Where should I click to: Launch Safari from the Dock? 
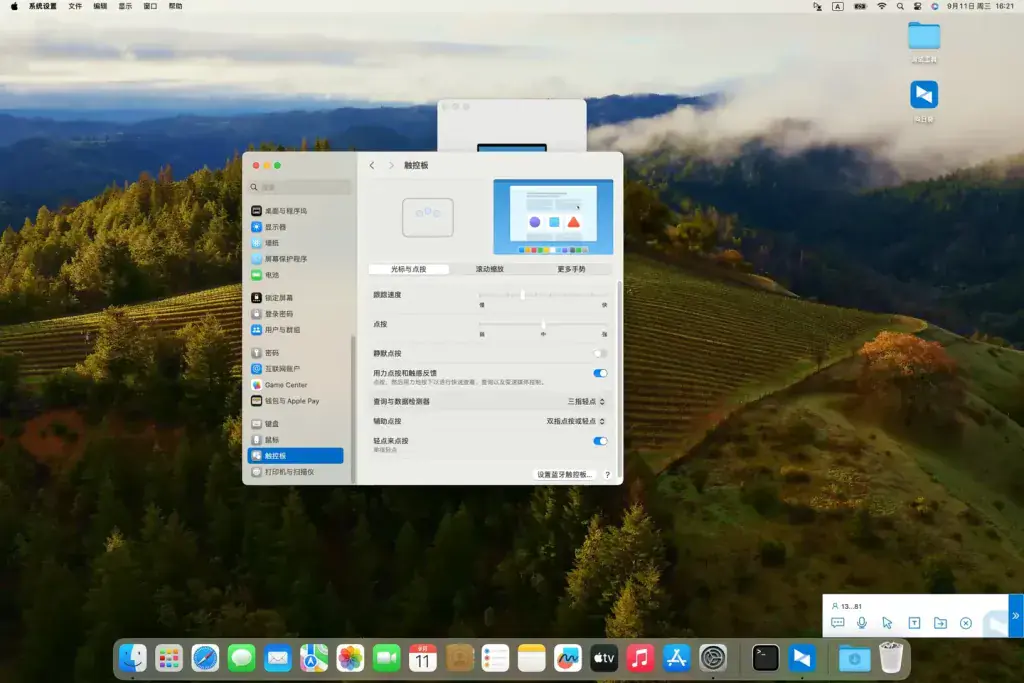205,658
